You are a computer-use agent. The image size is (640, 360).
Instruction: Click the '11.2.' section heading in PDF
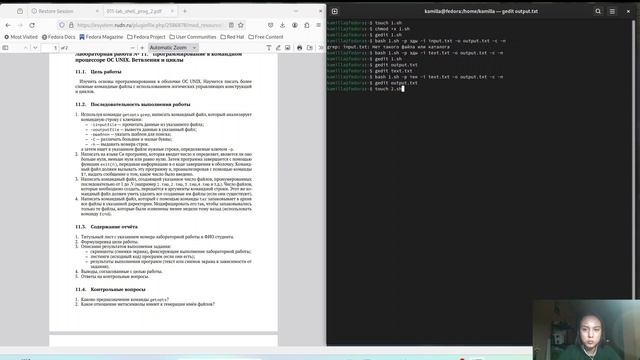coord(133,104)
